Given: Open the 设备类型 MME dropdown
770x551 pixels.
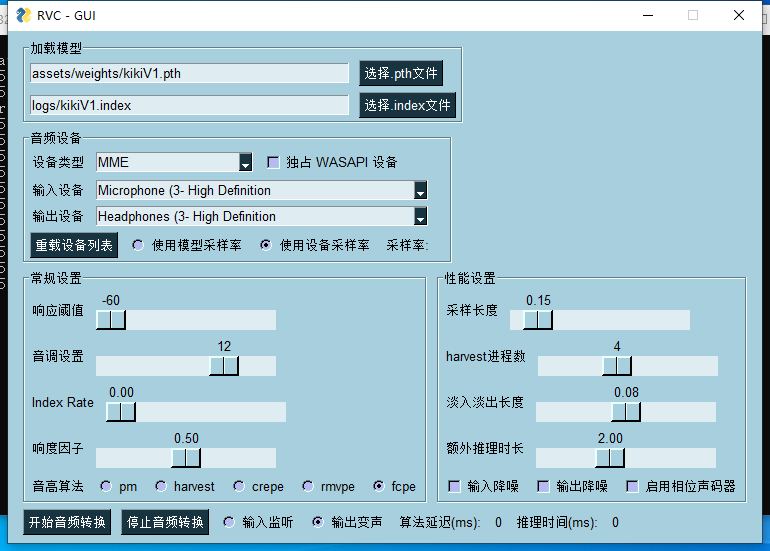Looking at the screenshot, I should pos(245,163).
